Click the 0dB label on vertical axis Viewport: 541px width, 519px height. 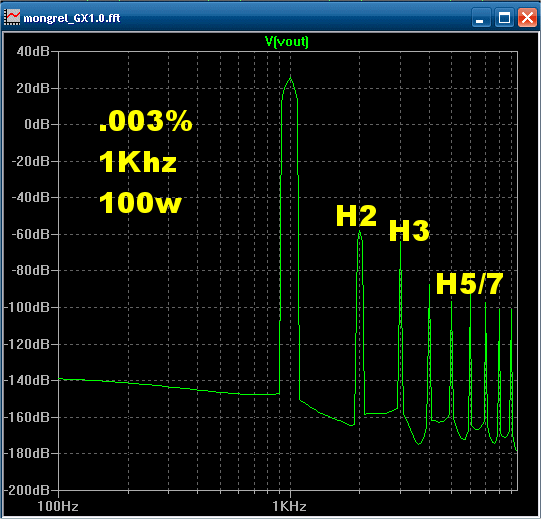tap(37, 124)
